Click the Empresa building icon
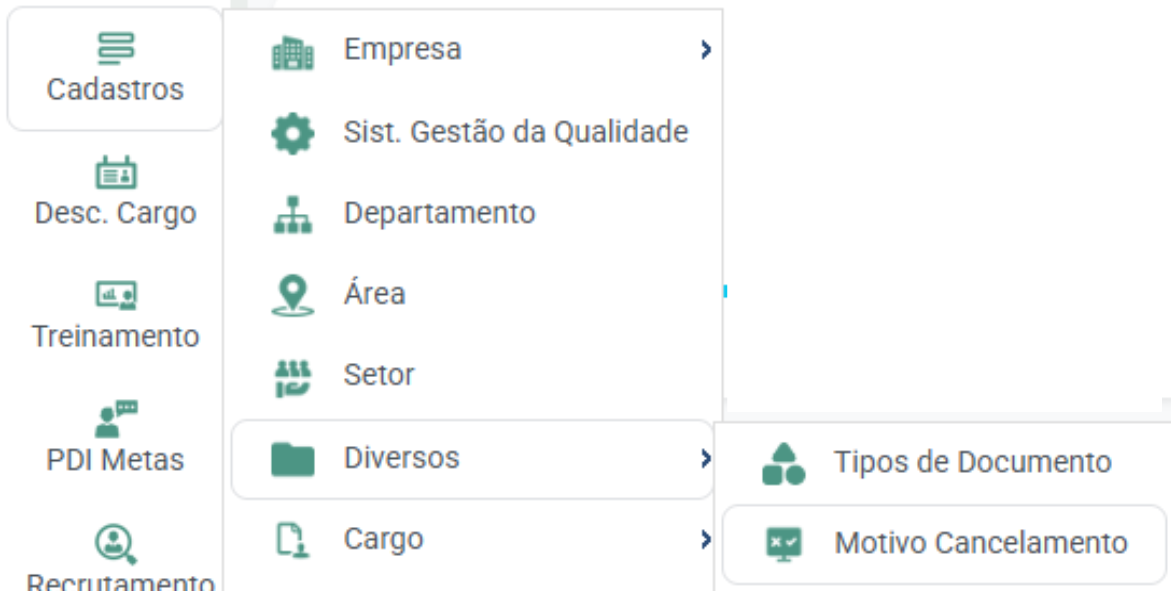The image size is (1171, 591). tap(293, 52)
